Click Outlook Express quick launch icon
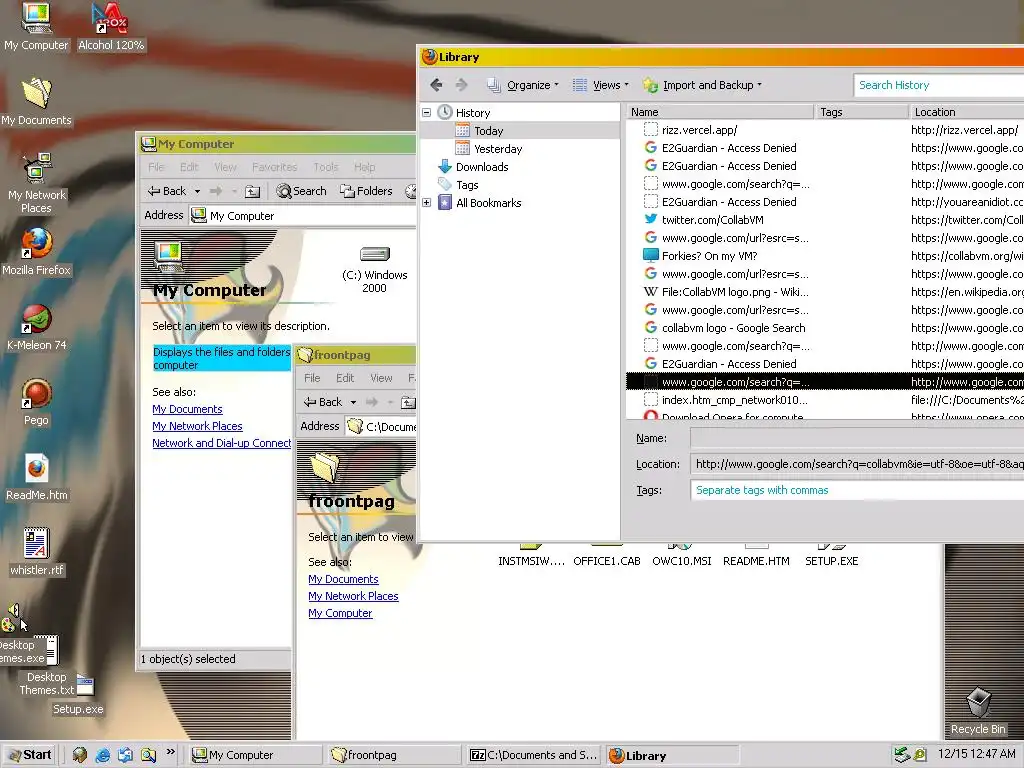 tap(125, 755)
